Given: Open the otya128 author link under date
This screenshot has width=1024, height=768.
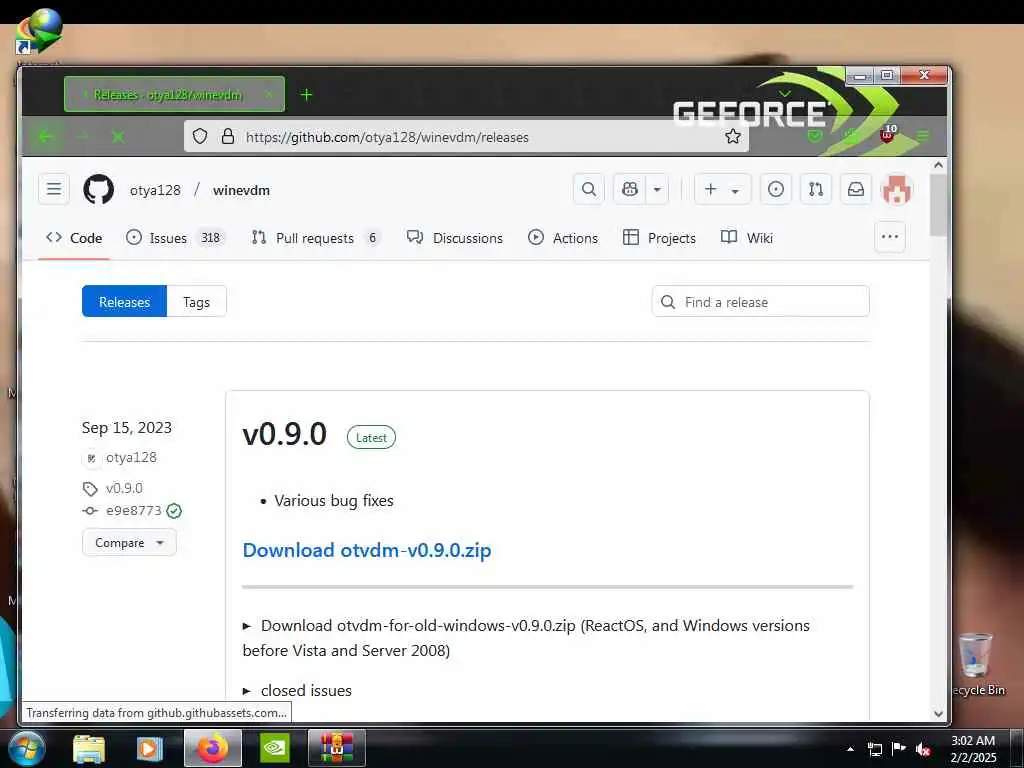Looking at the screenshot, I should 131,458.
